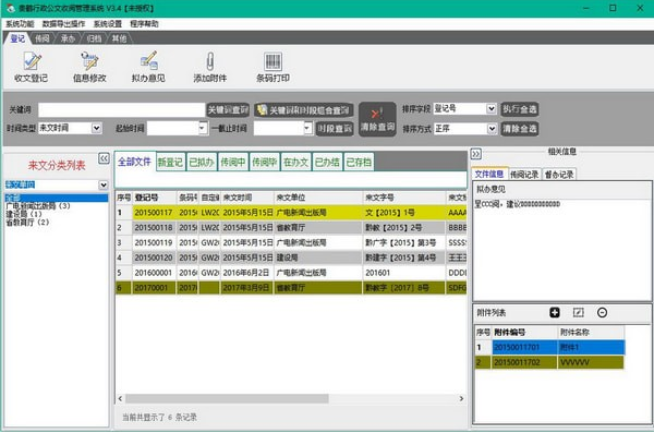Click the horizontal scrollbar of file table
This screenshot has width=655, height=432.
(x=227, y=399)
